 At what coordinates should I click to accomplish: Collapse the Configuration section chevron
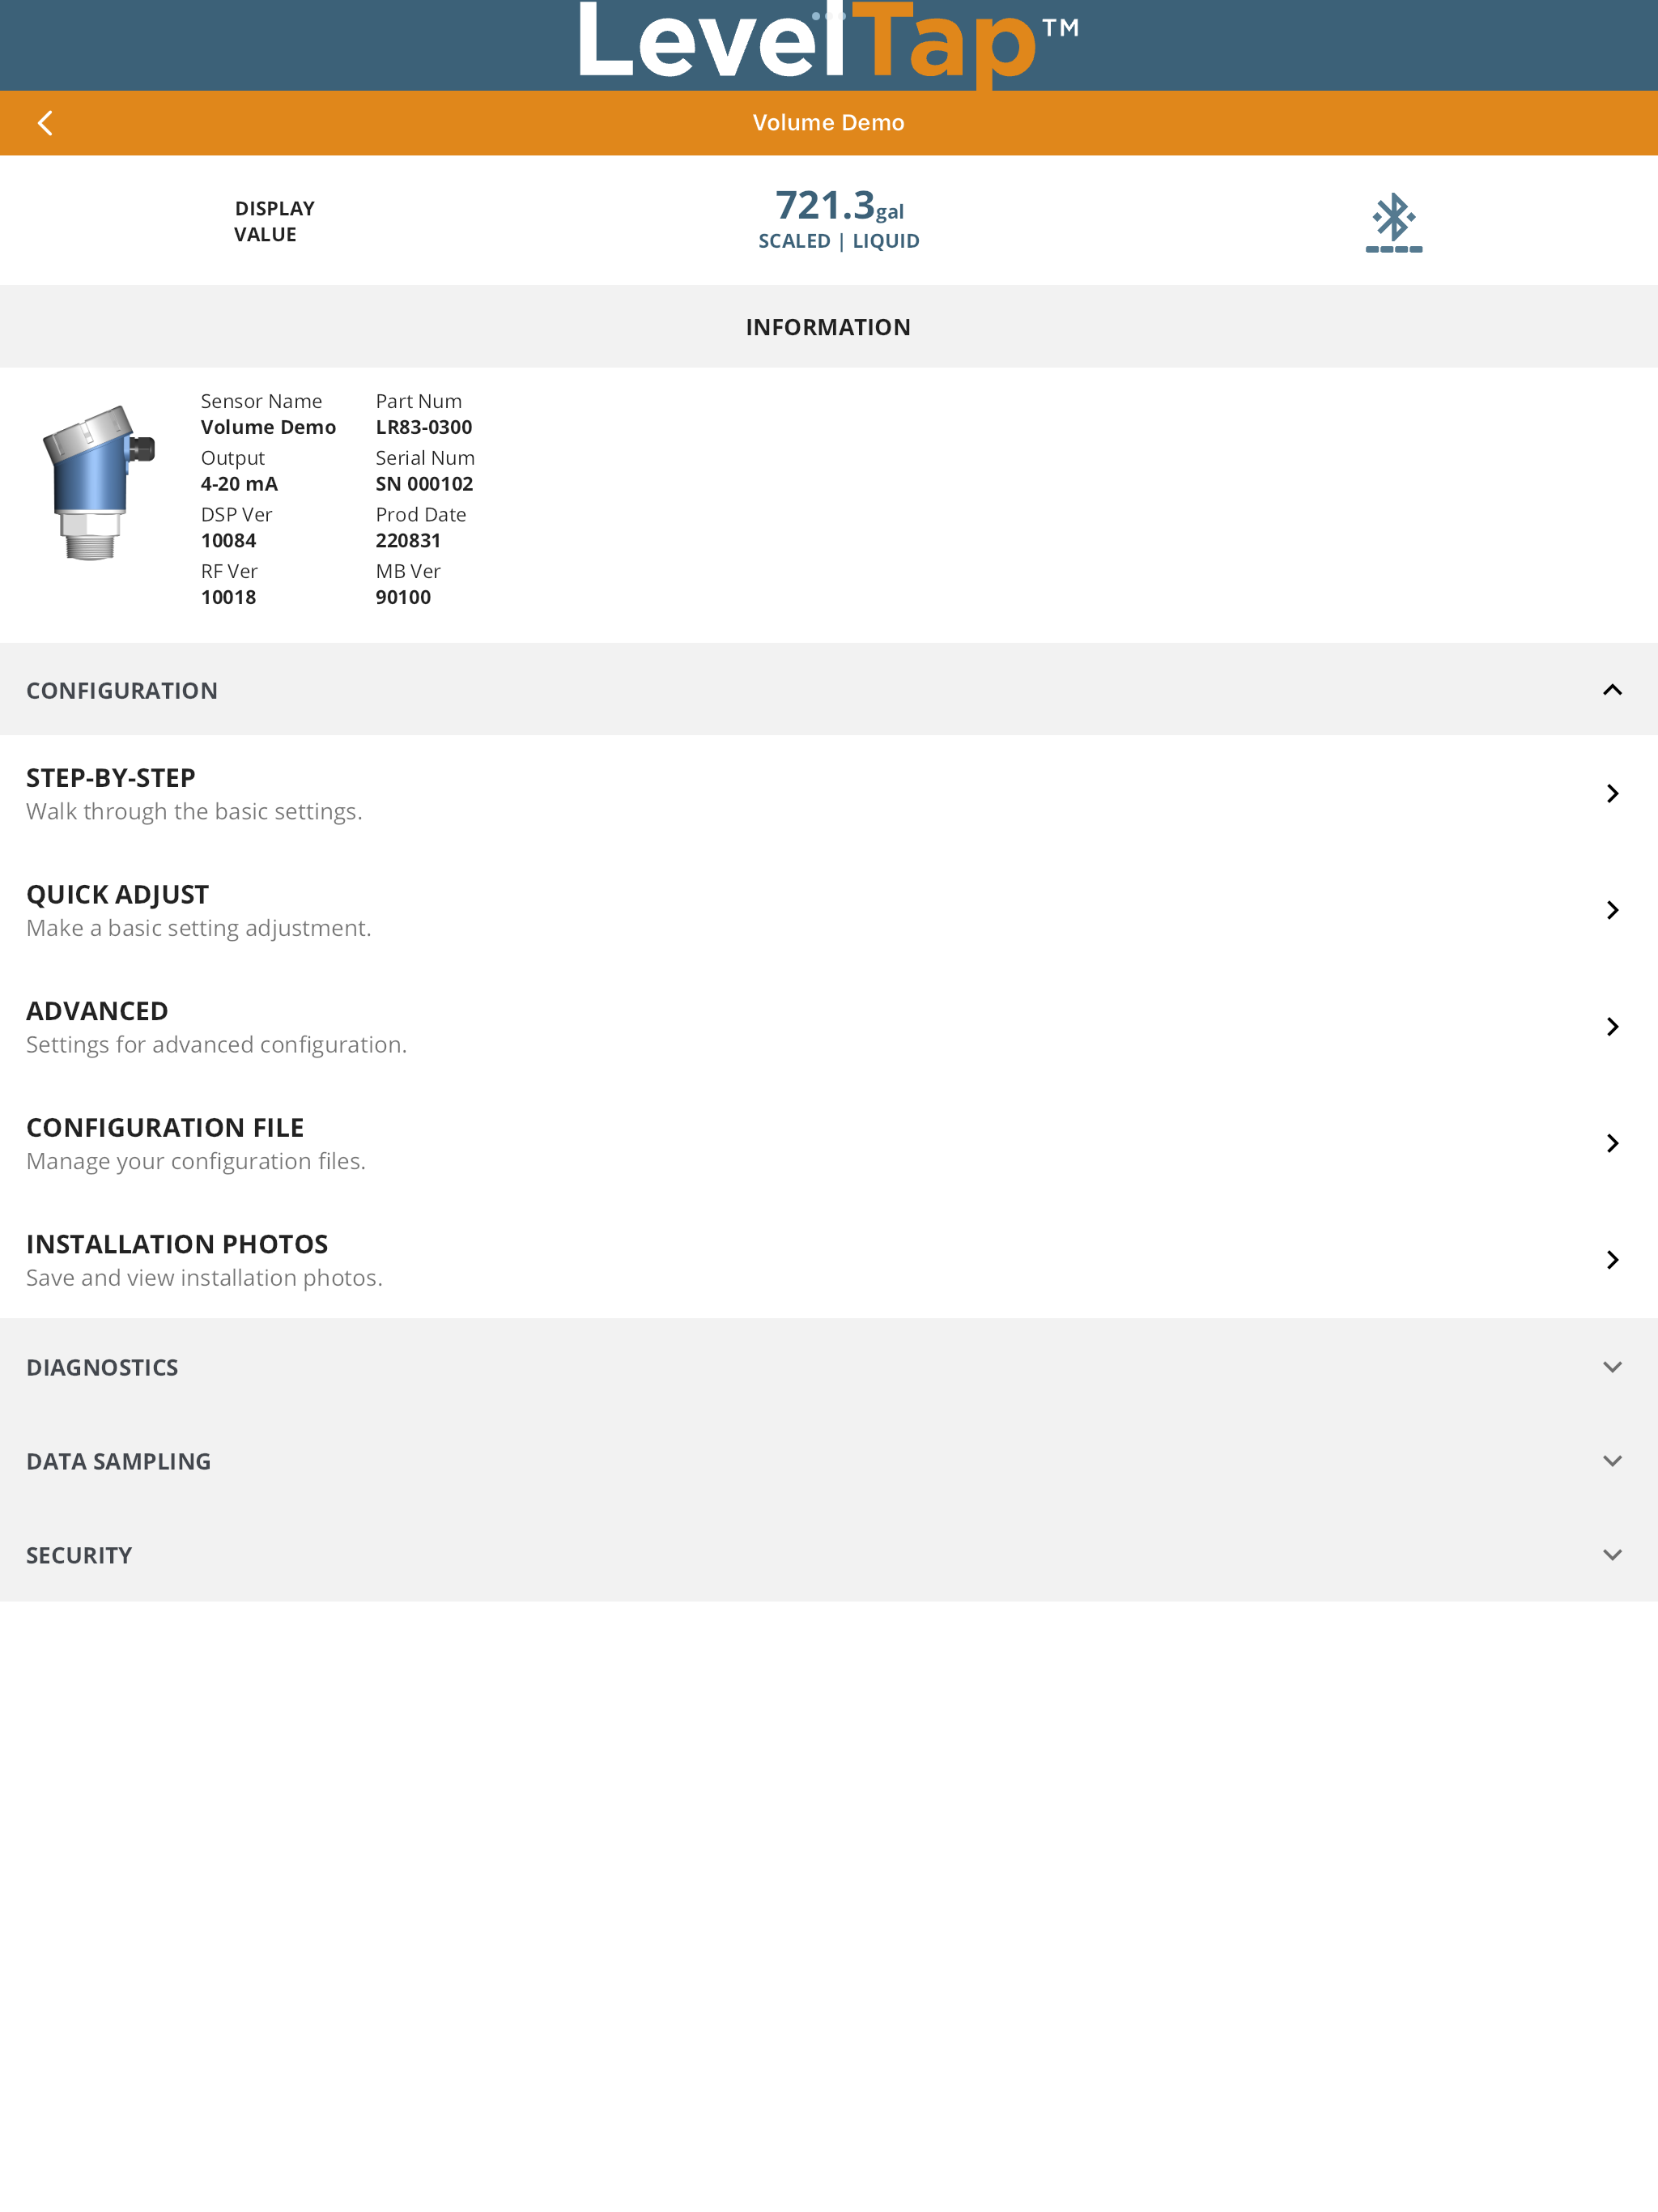[x=1612, y=690]
